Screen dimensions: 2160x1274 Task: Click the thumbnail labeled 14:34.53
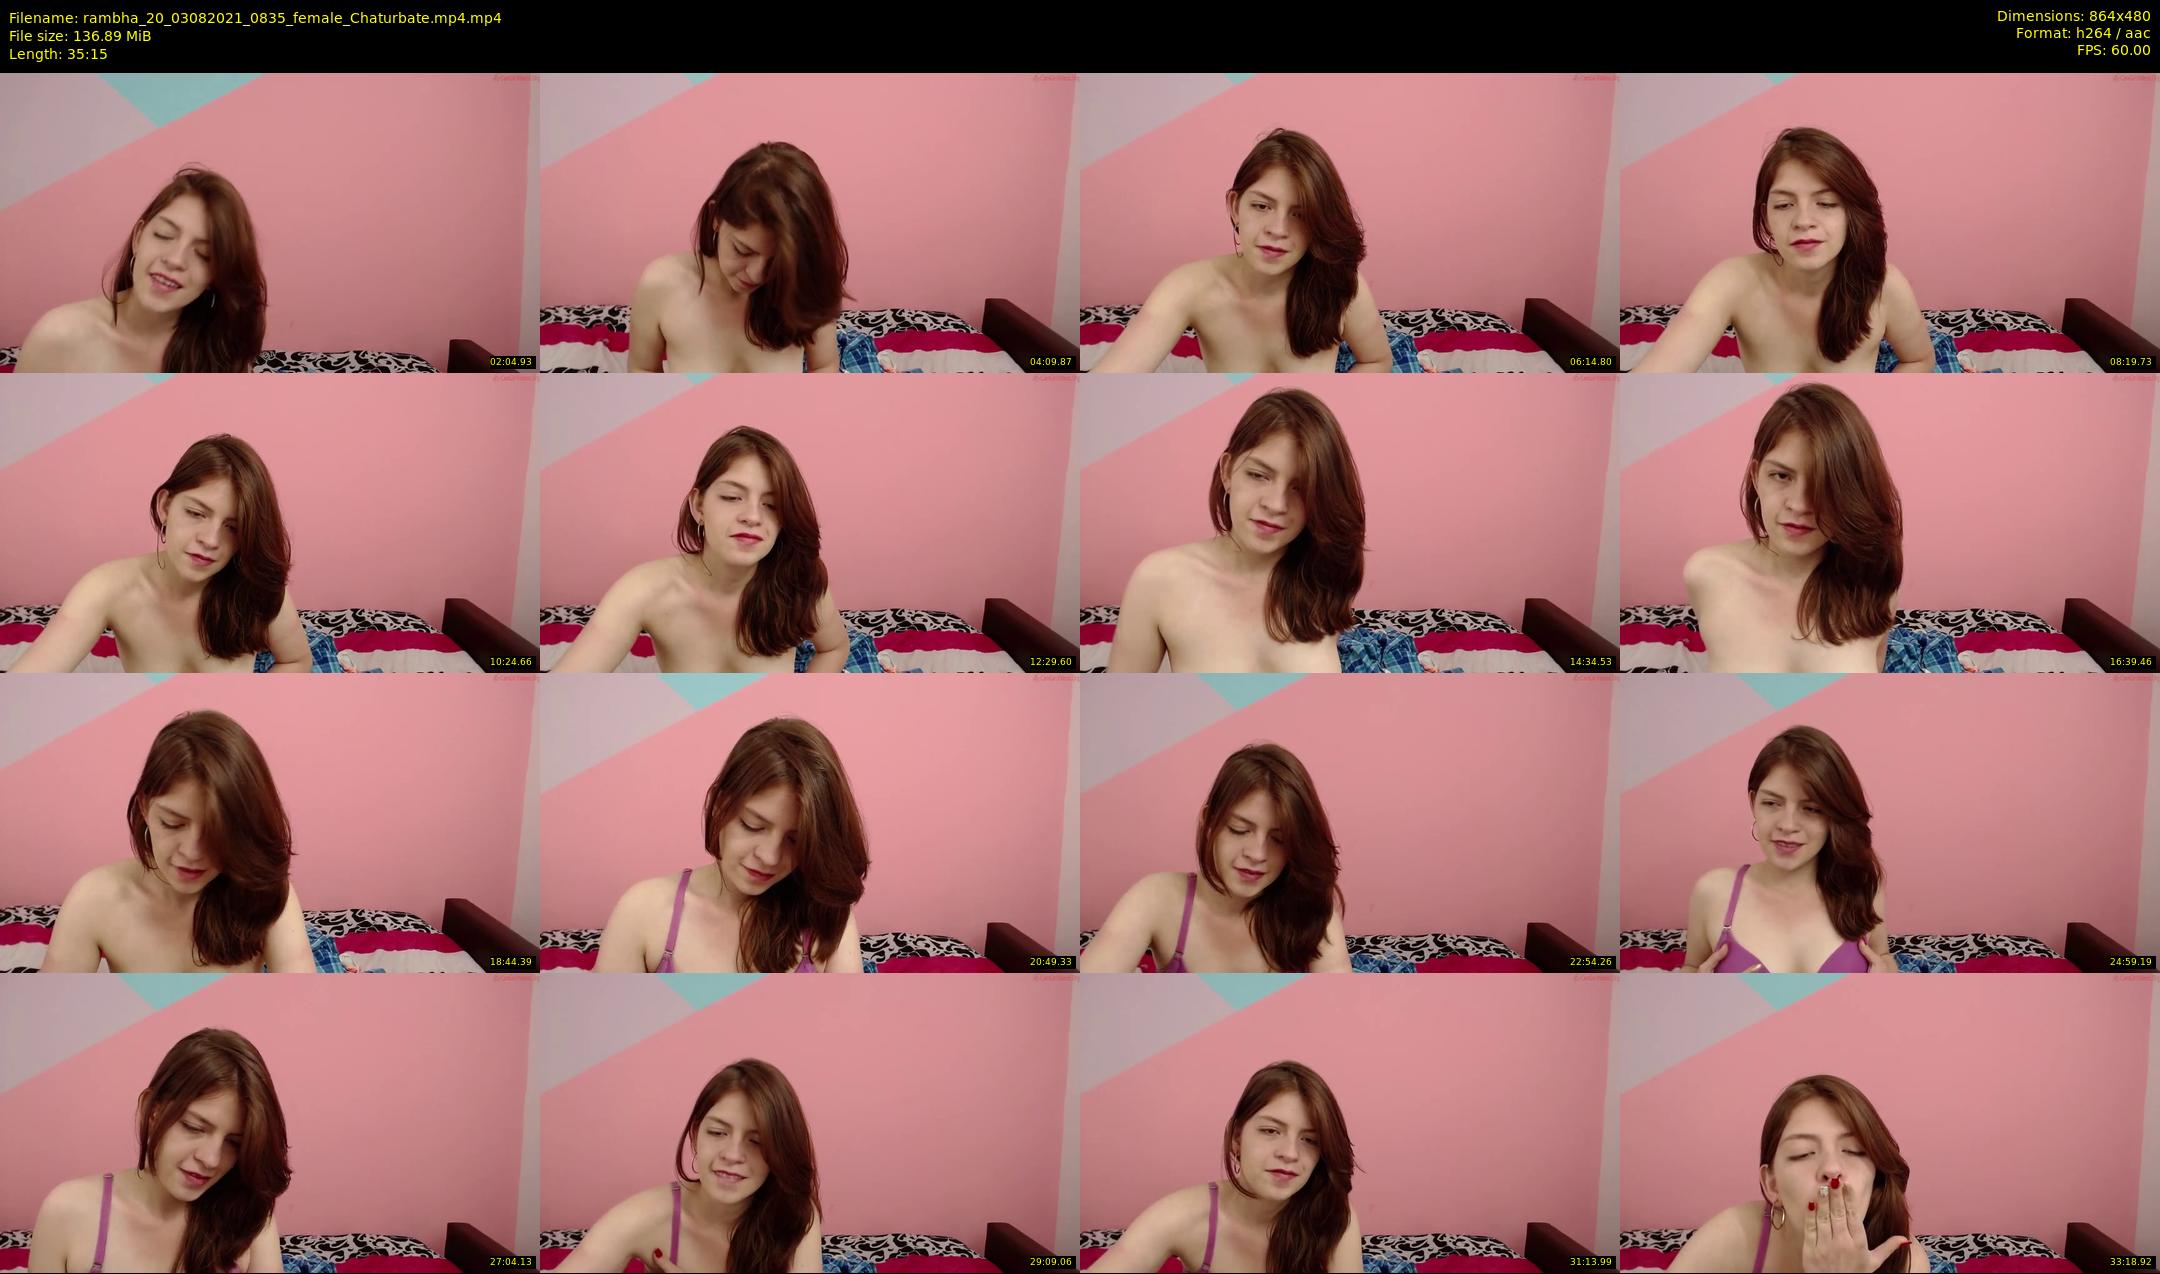pos(1350,522)
